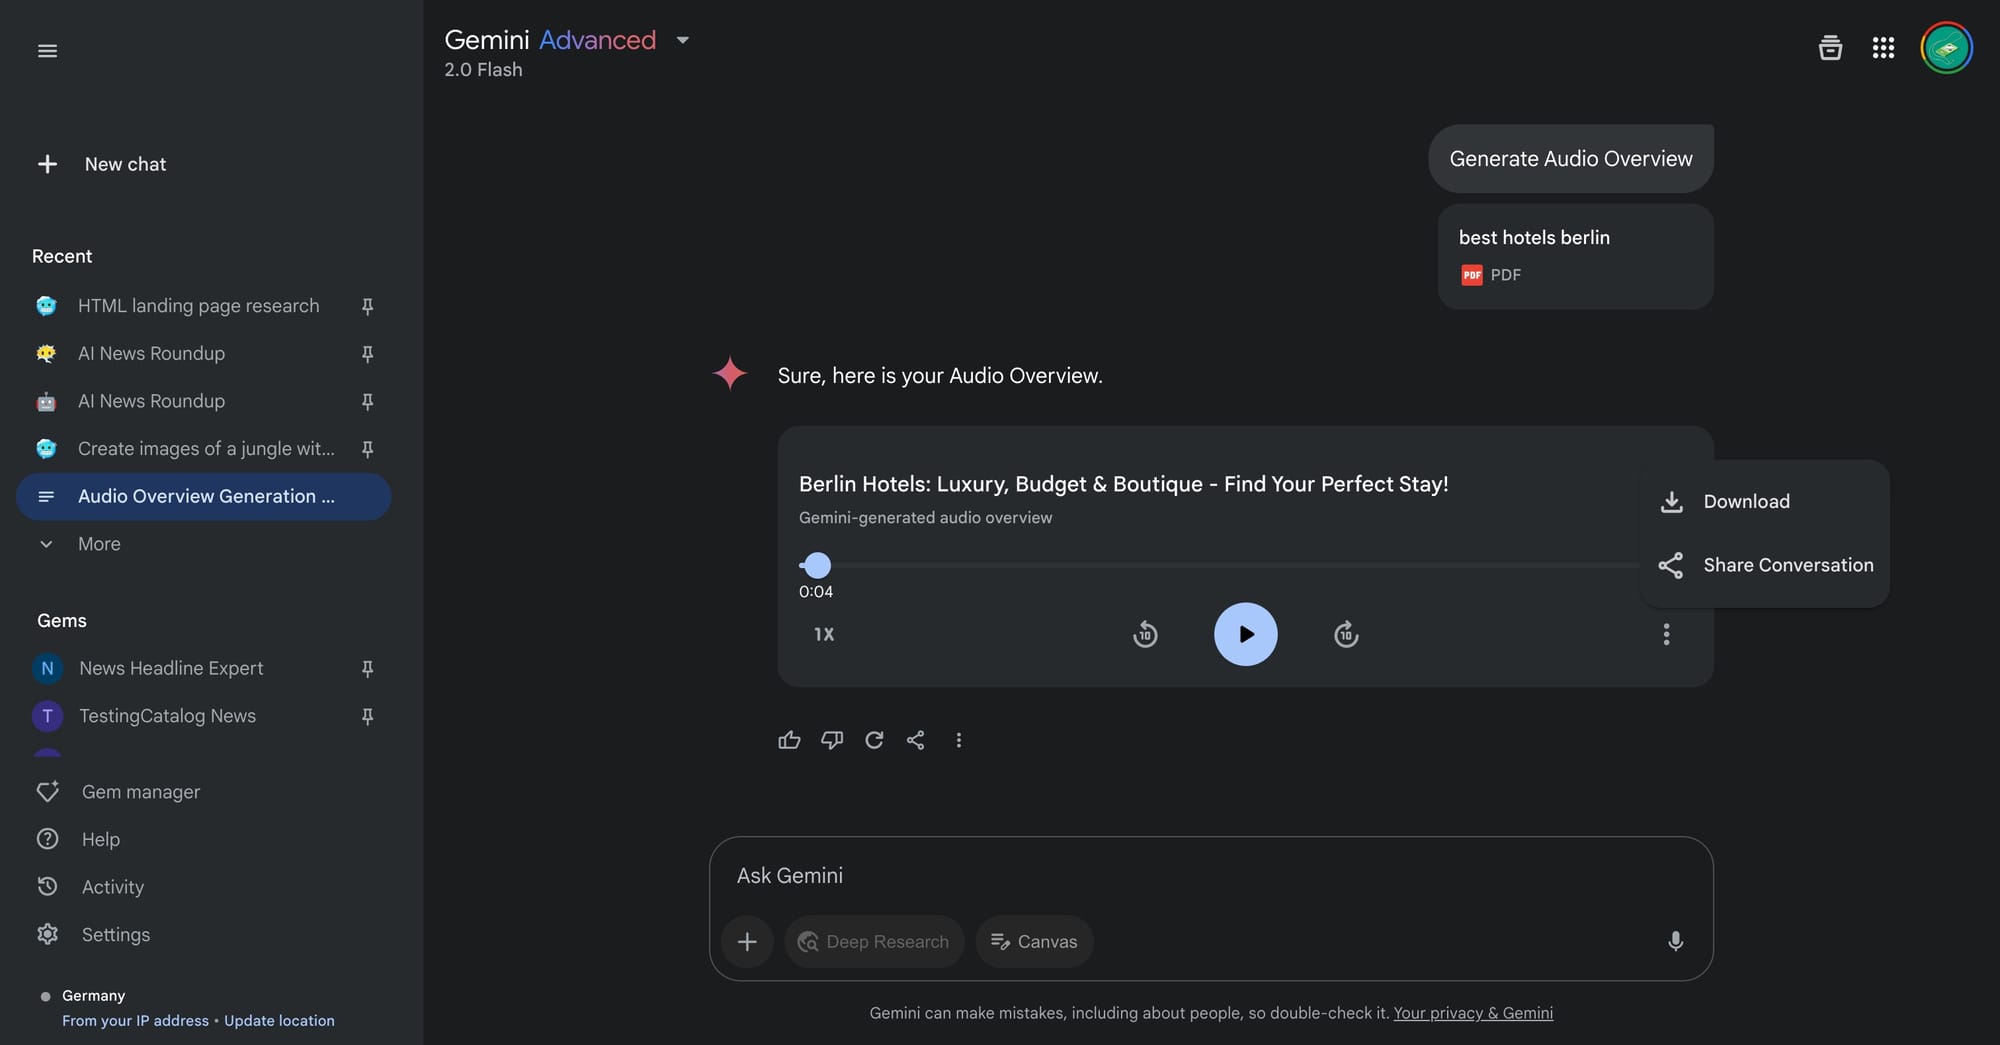Click the microphone icon in prompt box
This screenshot has width=2000, height=1045.
click(1675, 941)
